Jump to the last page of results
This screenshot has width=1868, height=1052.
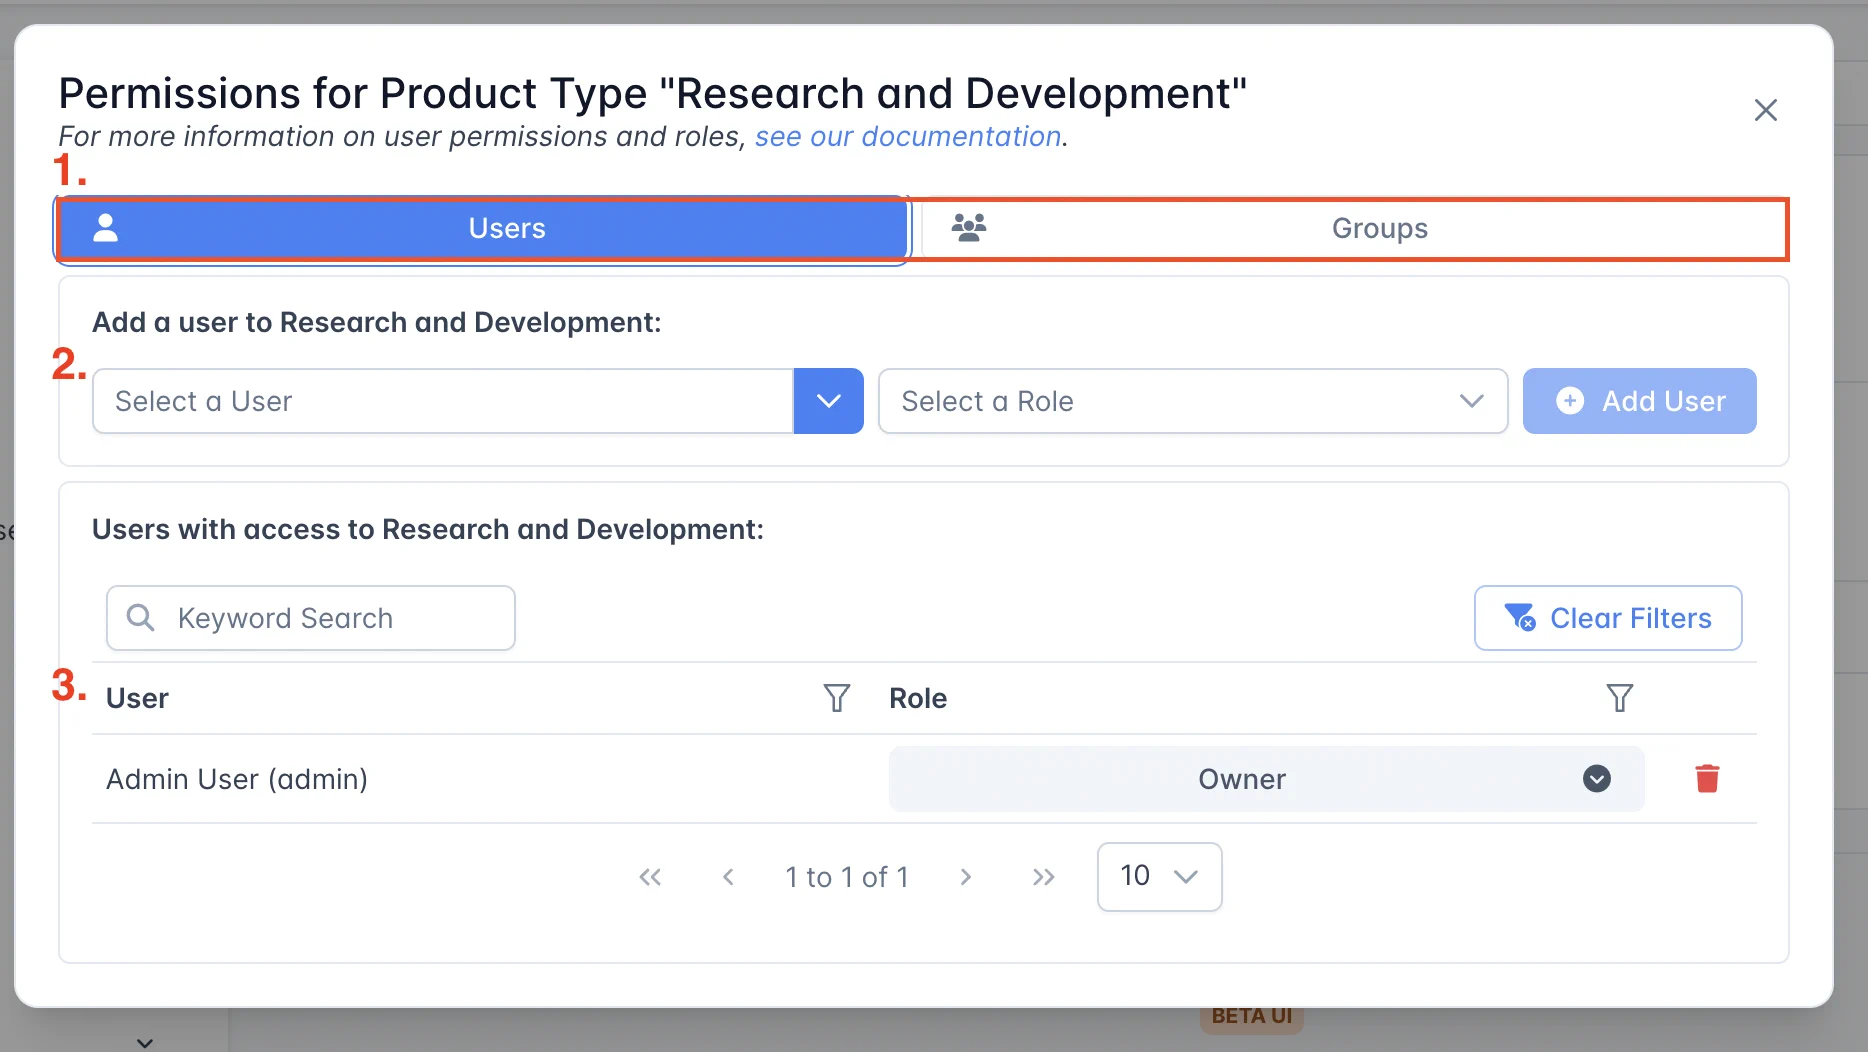click(x=1043, y=877)
